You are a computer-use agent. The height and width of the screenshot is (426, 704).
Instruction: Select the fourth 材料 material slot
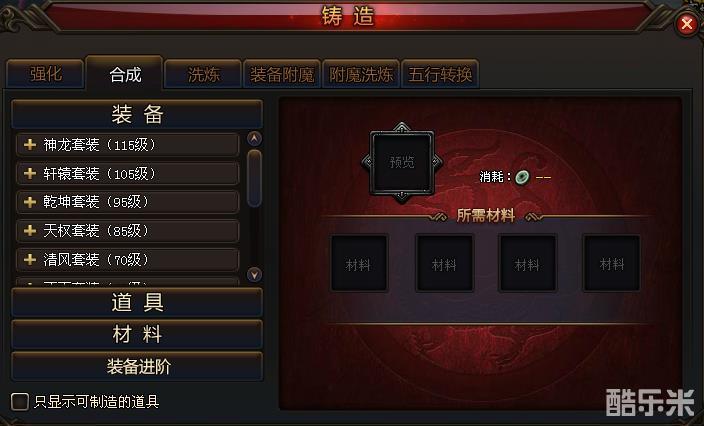click(612, 264)
